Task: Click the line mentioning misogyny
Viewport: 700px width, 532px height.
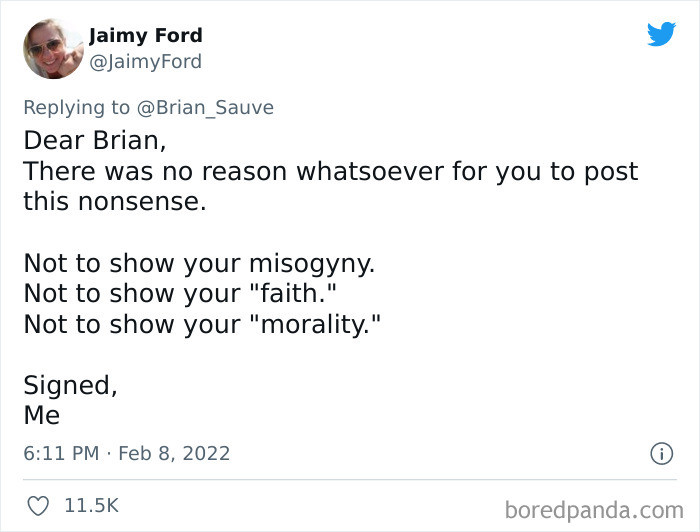Action: [x=199, y=263]
